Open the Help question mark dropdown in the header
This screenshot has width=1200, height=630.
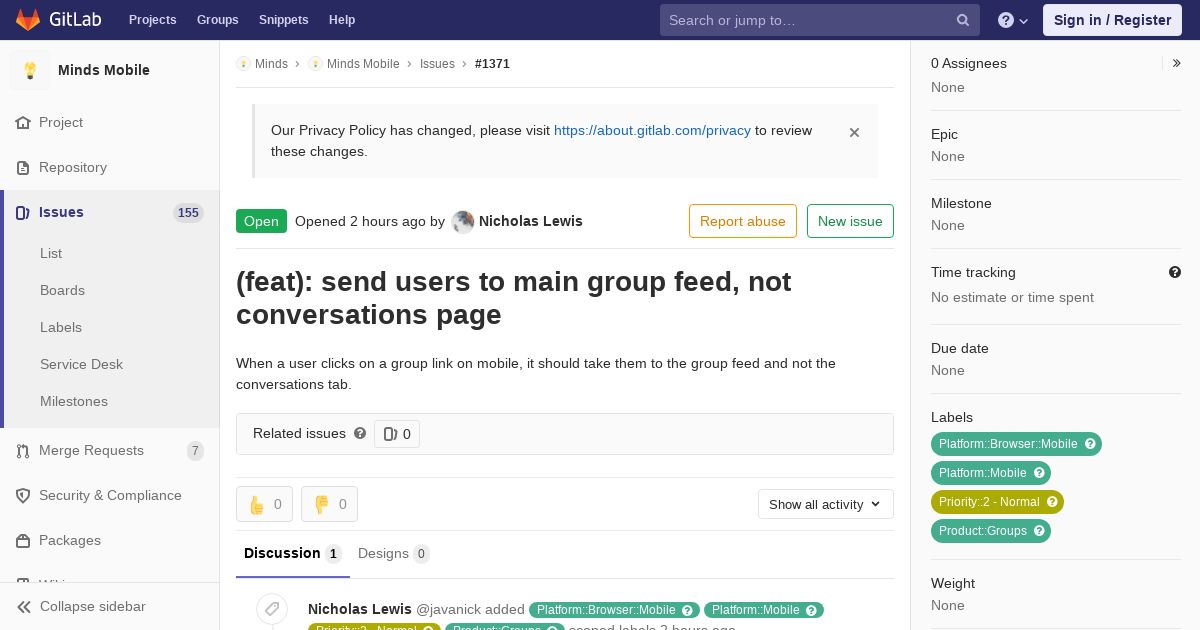coord(1013,20)
